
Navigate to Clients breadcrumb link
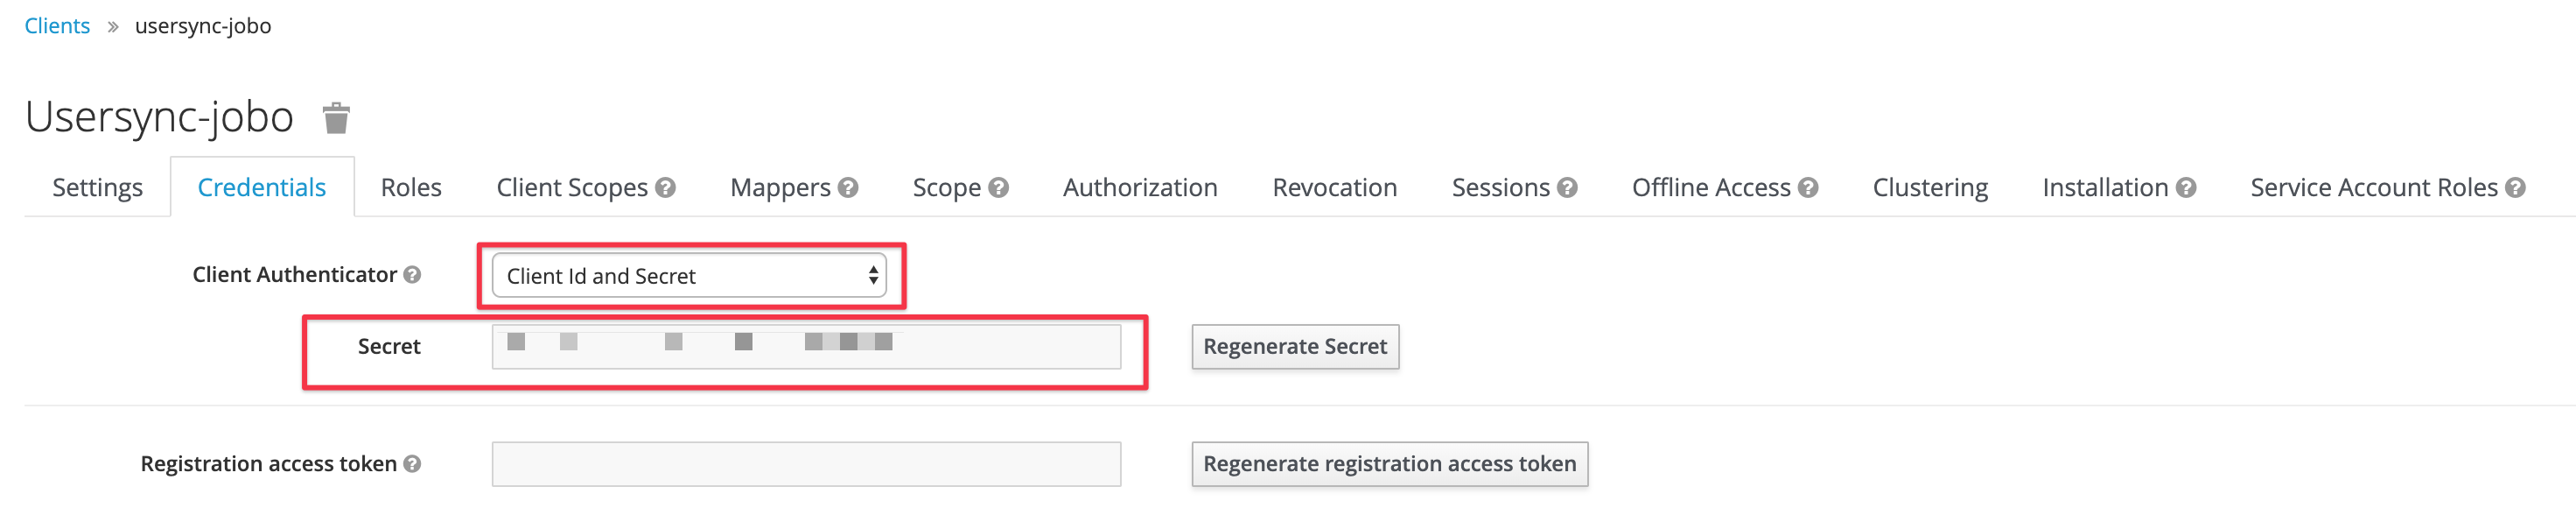(57, 25)
